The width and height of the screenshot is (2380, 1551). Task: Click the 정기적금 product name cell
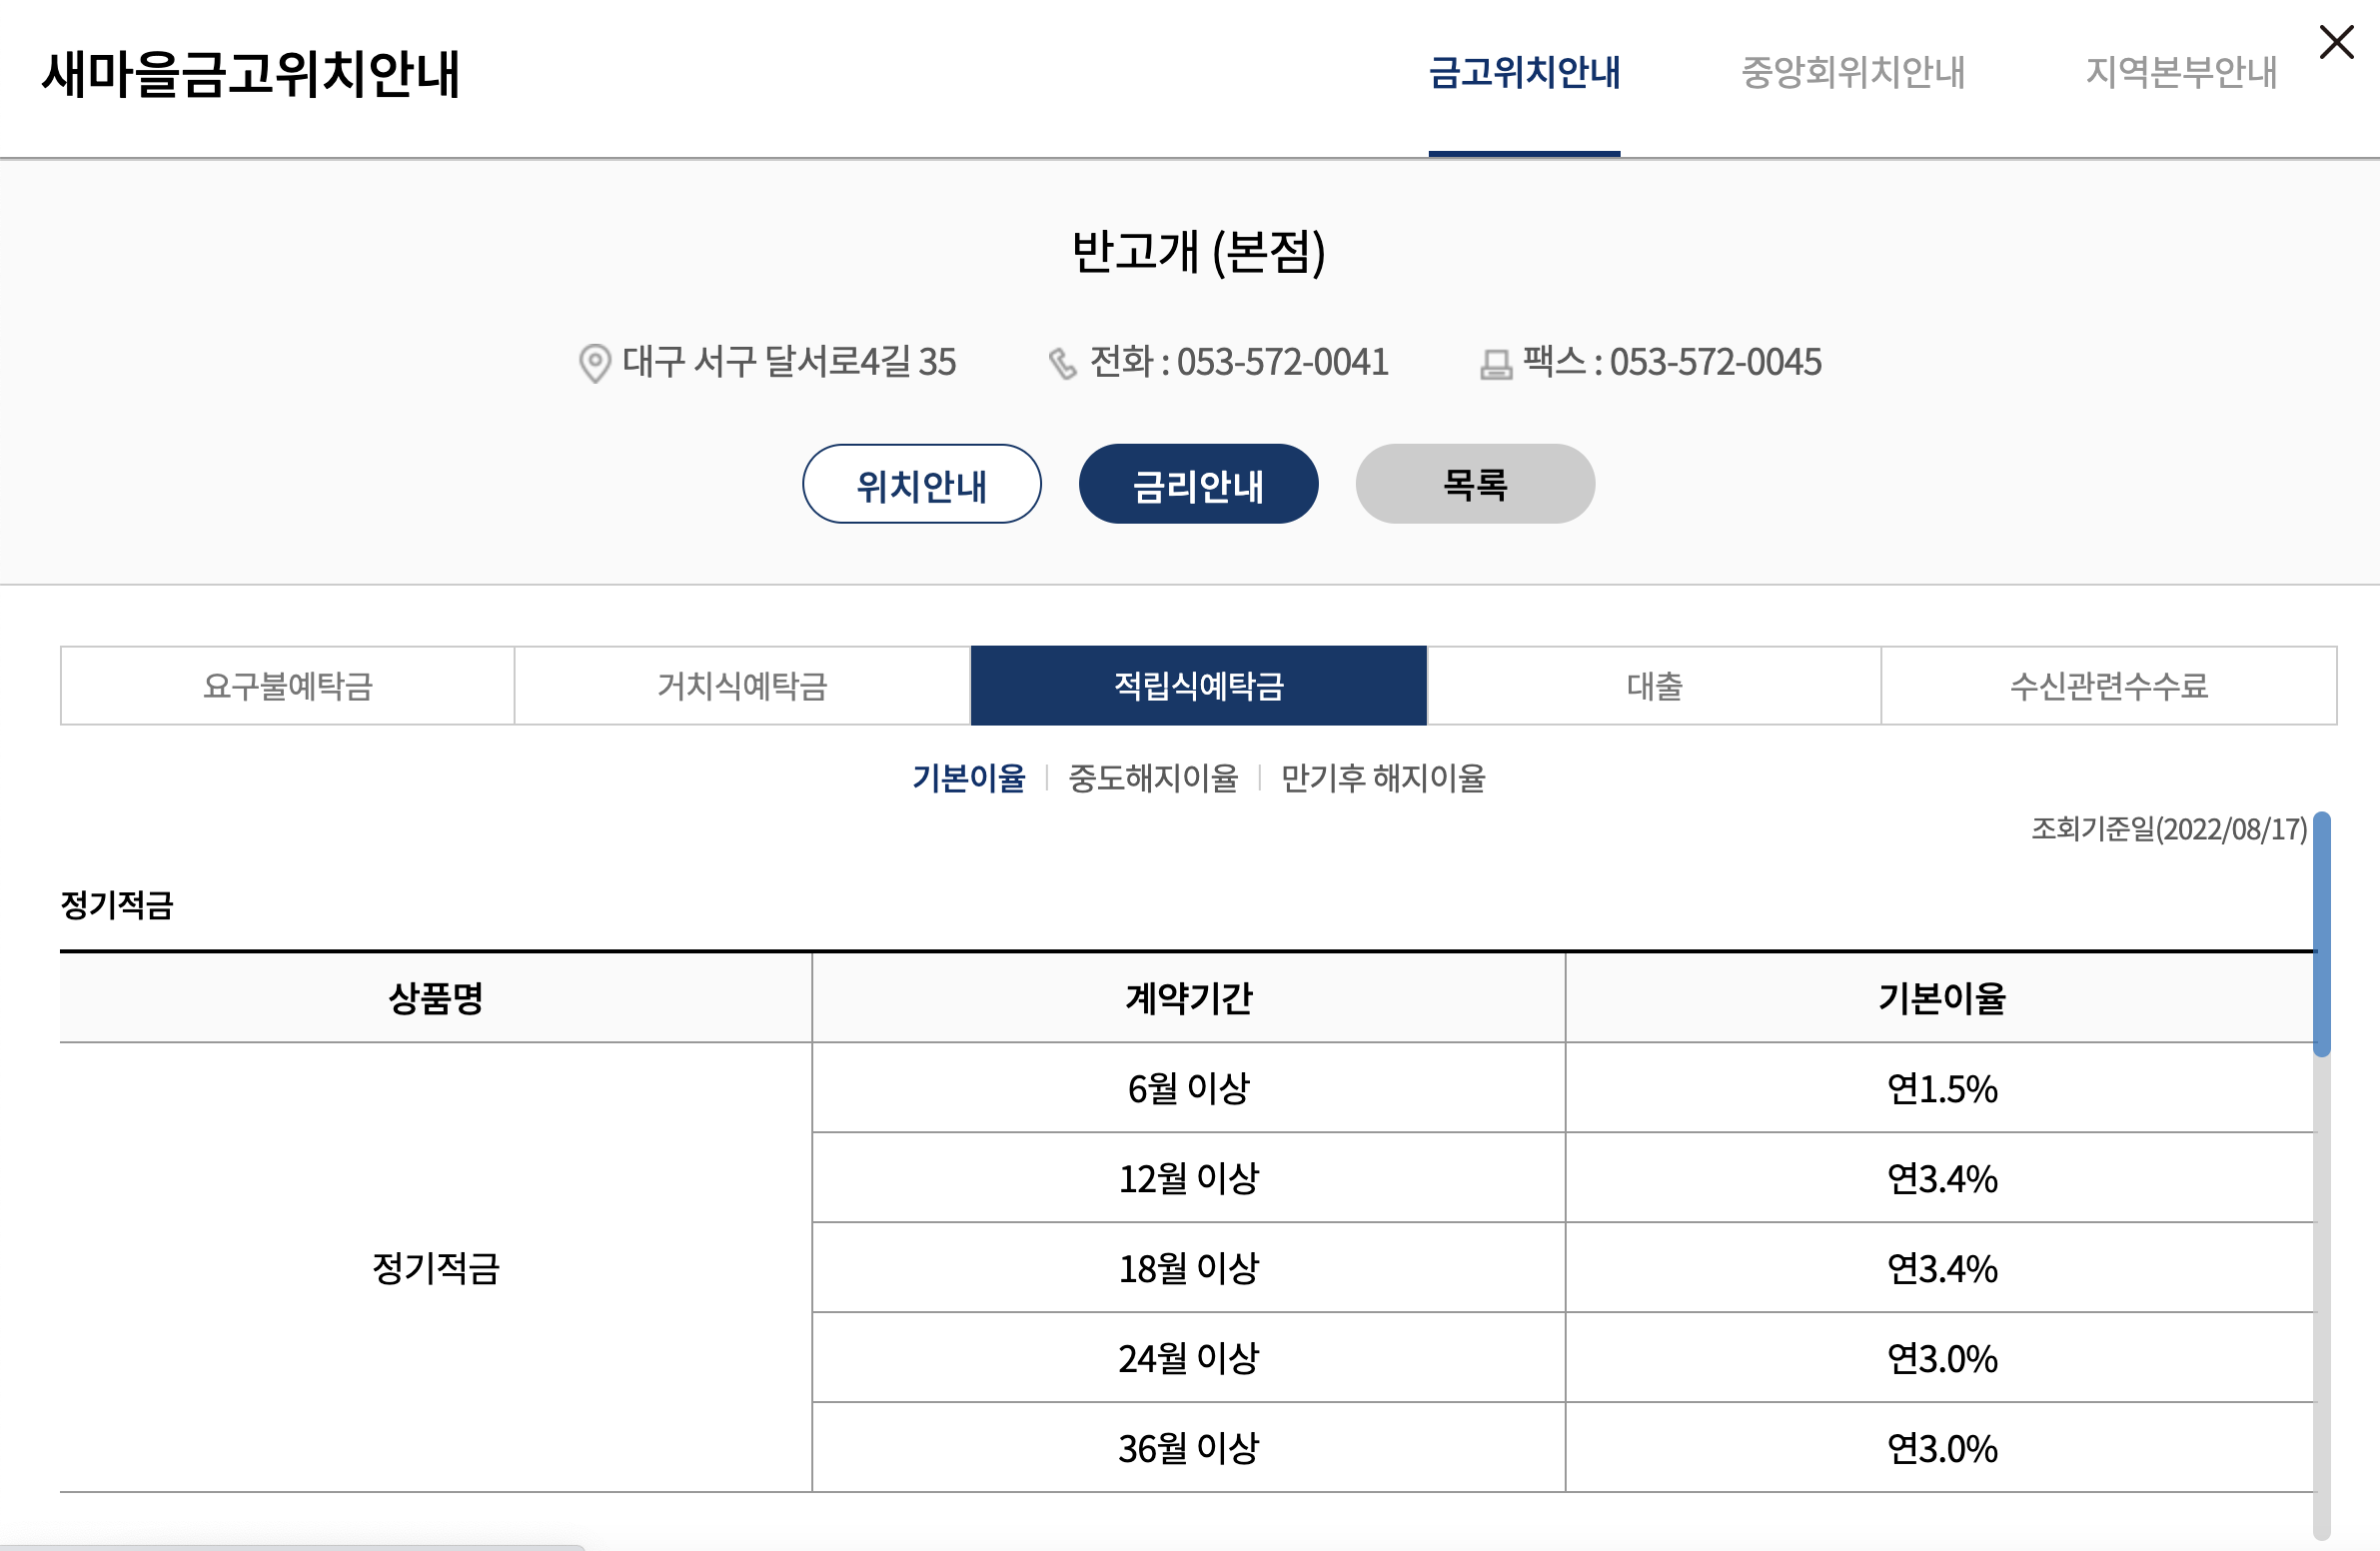(436, 1268)
